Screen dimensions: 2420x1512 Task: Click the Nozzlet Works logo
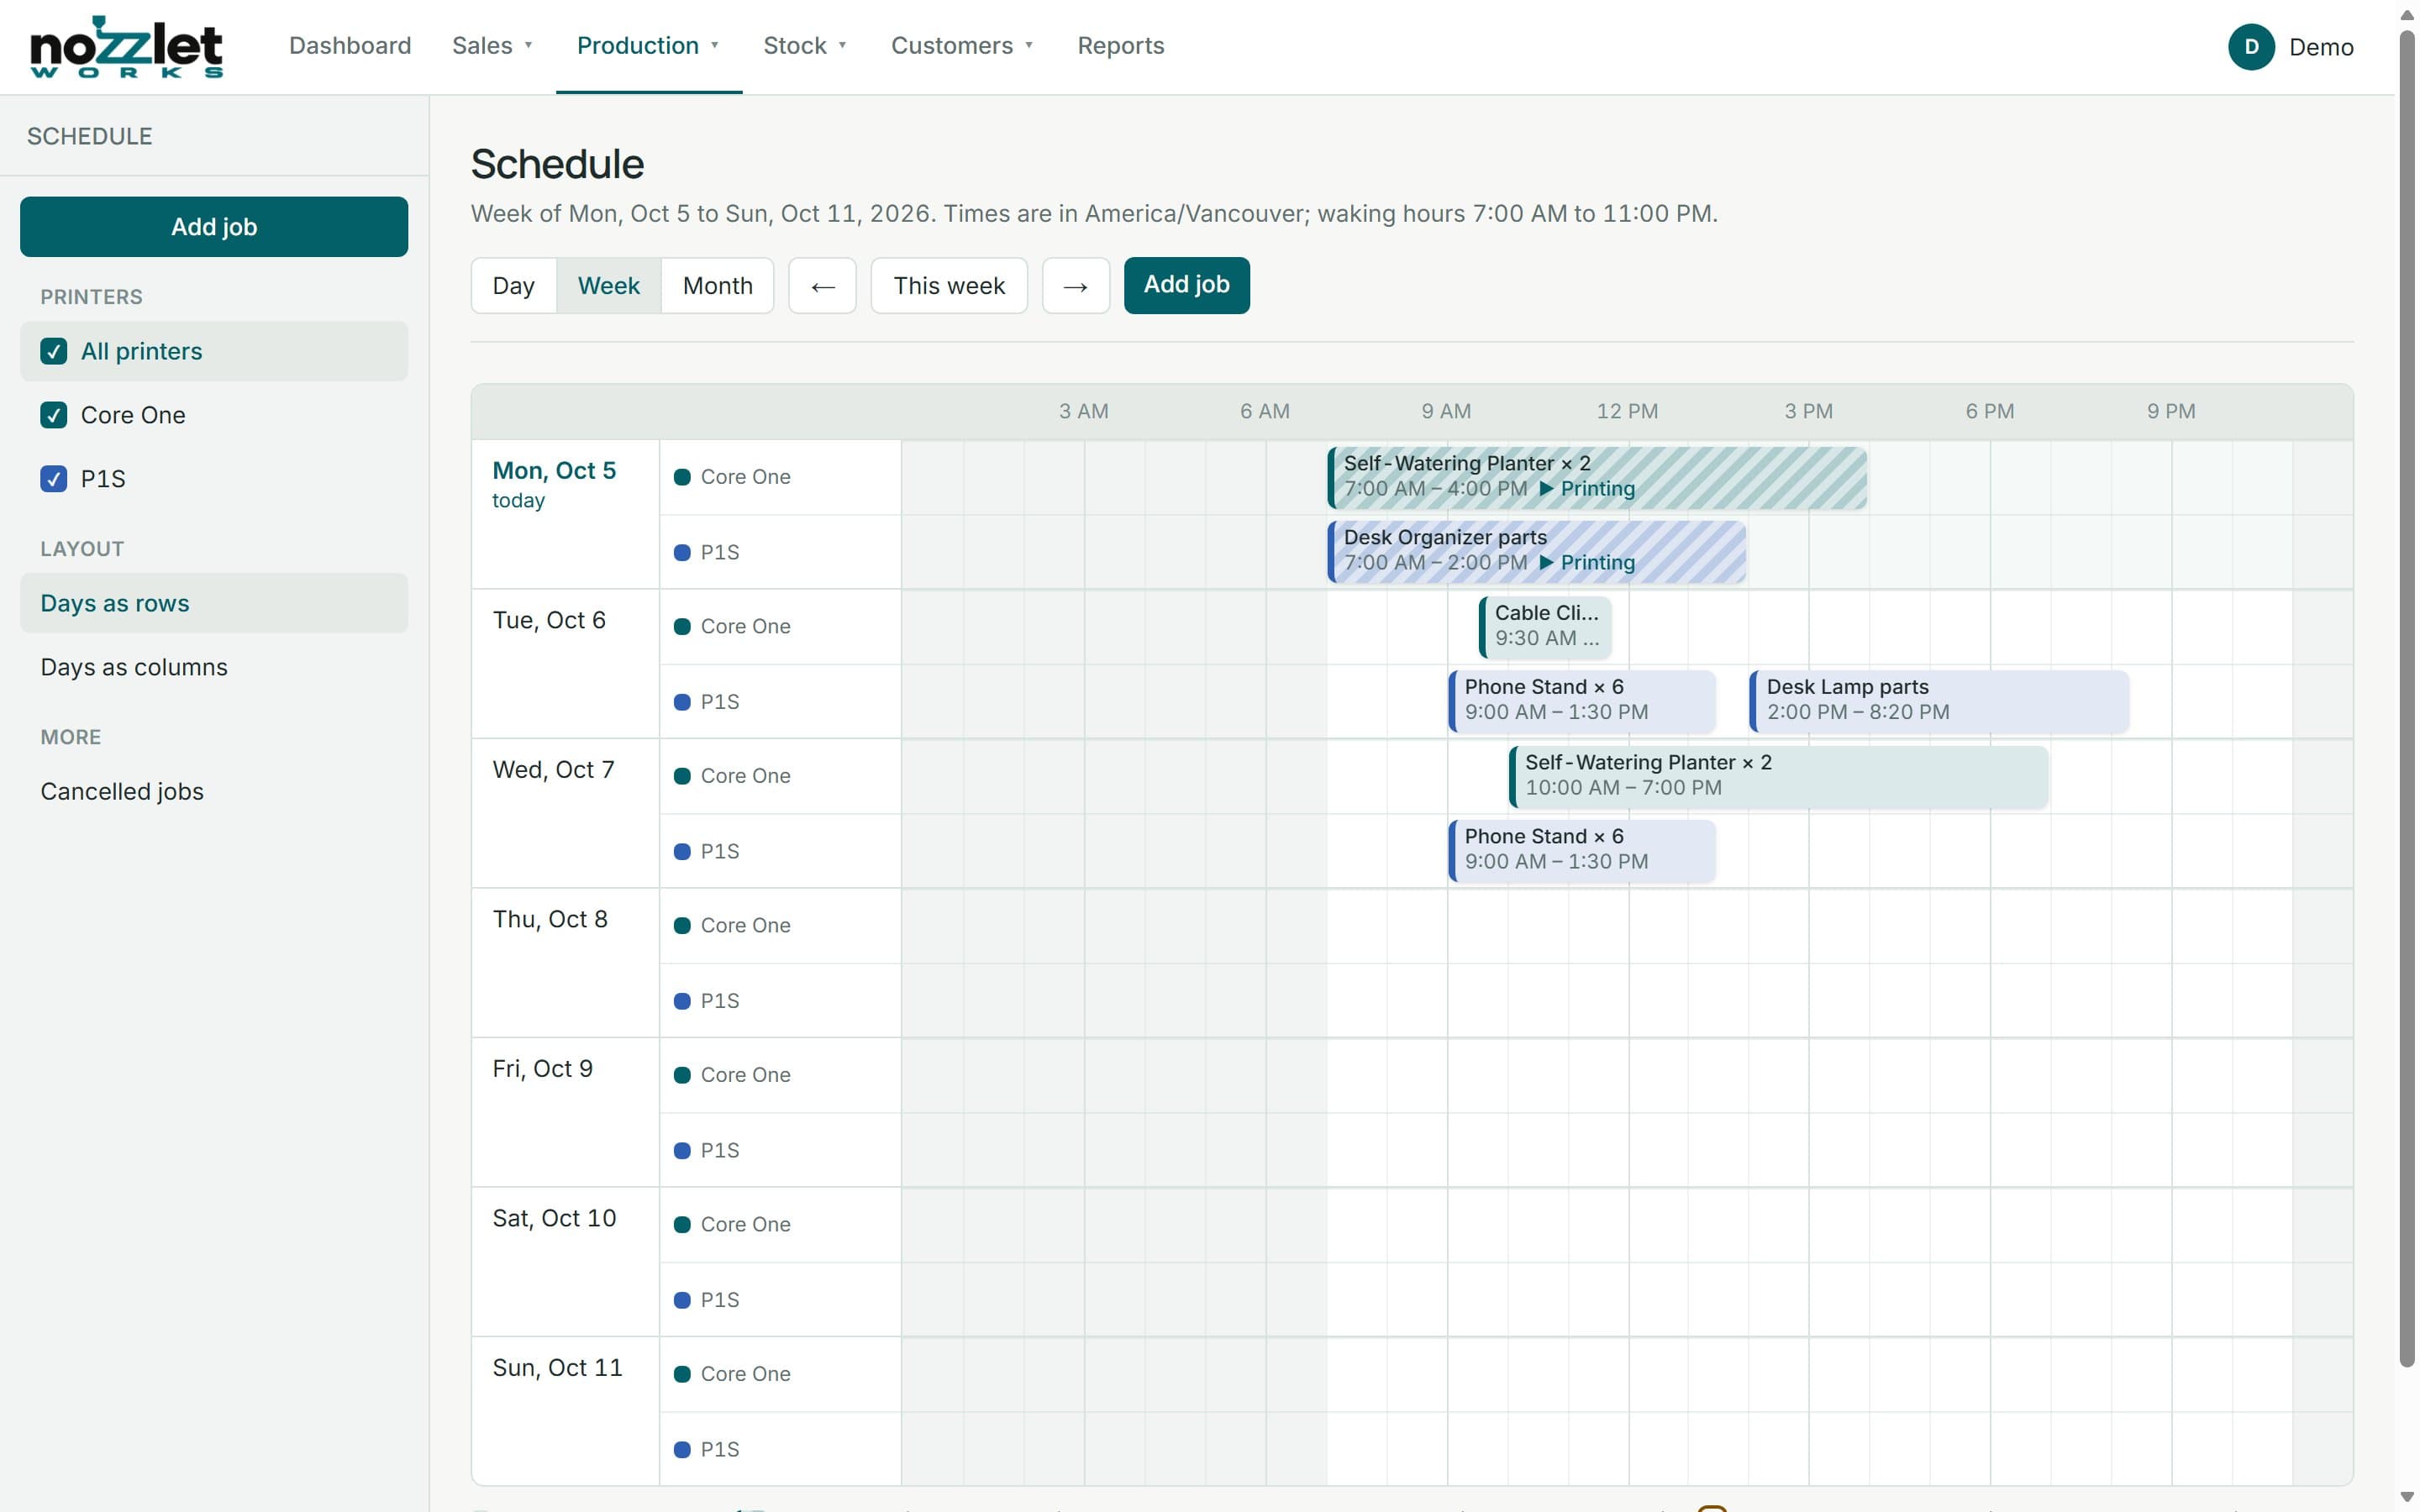pos(126,46)
